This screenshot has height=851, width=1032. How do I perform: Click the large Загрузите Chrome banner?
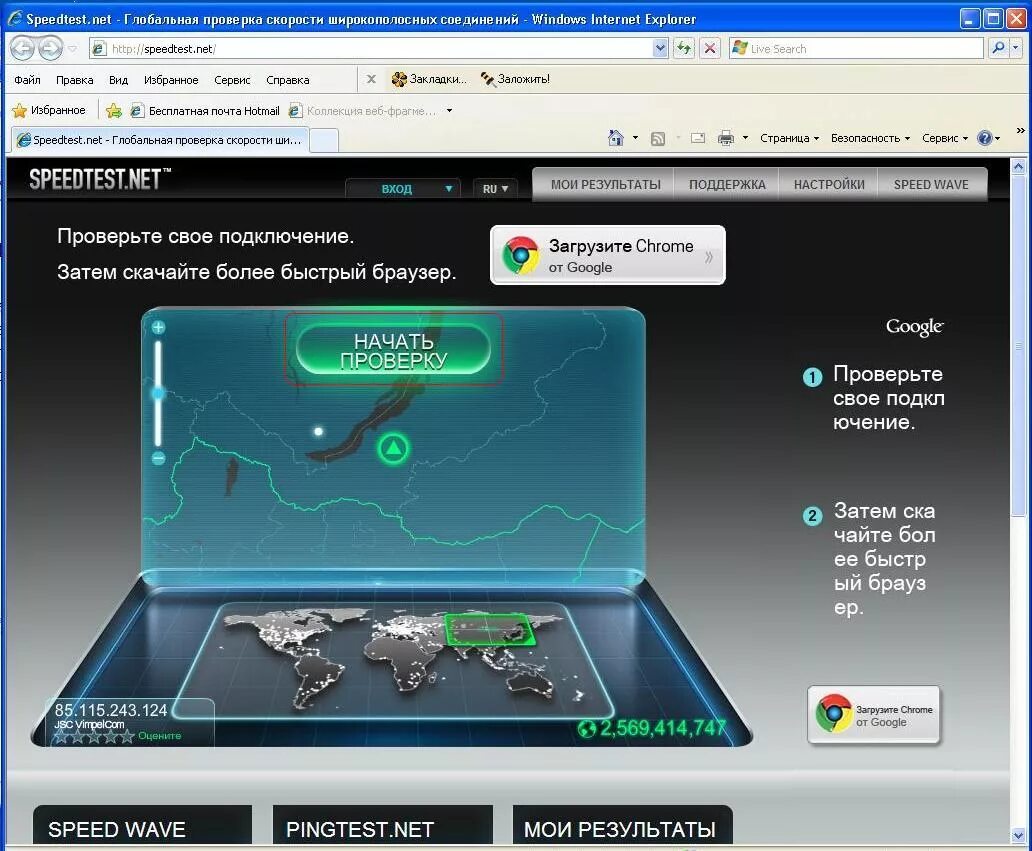607,255
